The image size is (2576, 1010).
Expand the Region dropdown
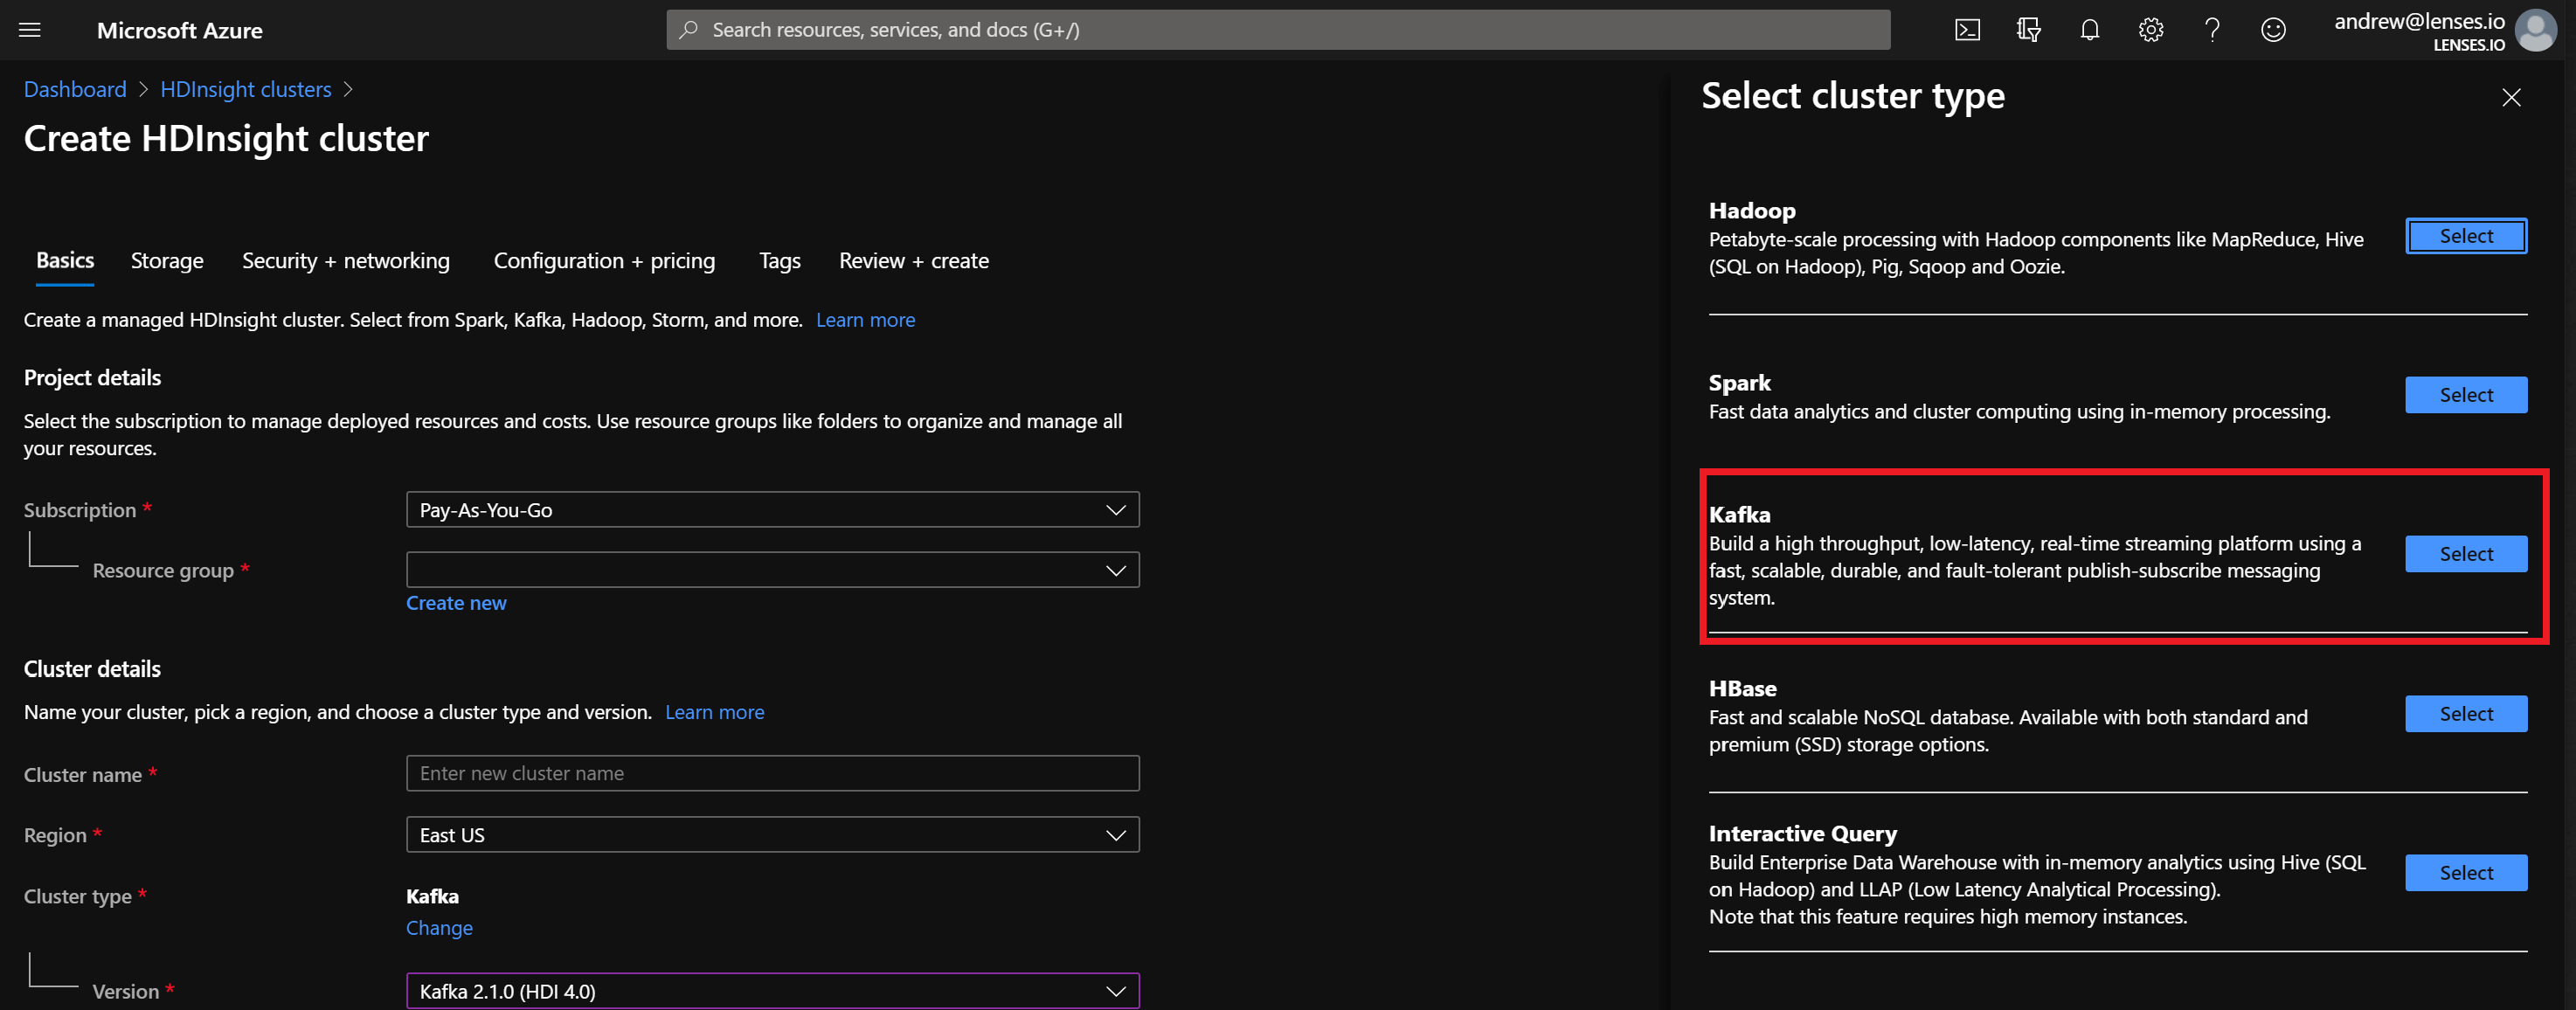pos(772,835)
